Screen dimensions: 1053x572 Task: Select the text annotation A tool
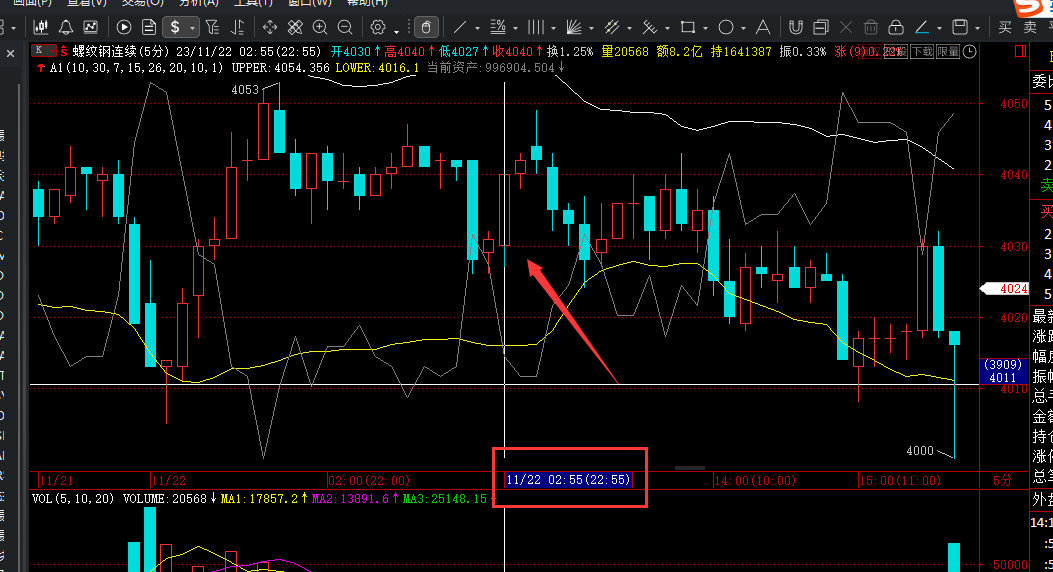763,28
